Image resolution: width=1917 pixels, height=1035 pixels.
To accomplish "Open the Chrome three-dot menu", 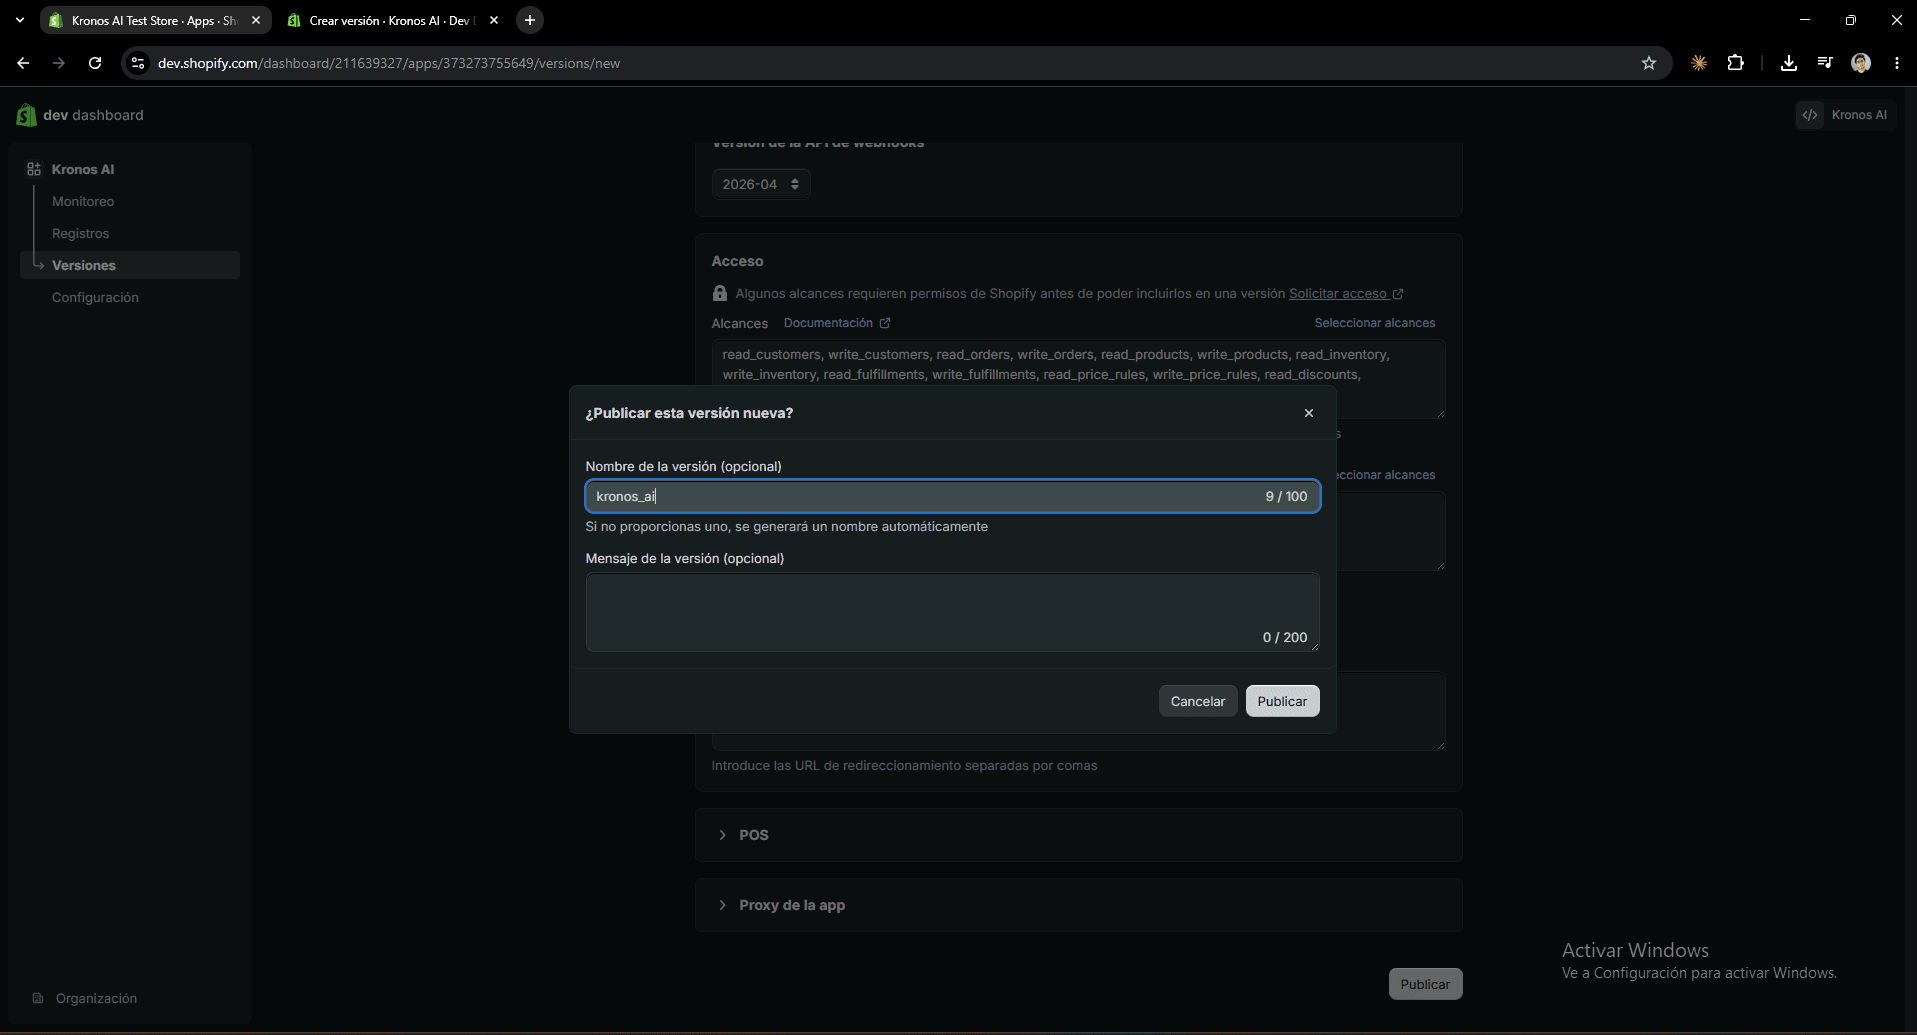I will click(x=1897, y=63).
